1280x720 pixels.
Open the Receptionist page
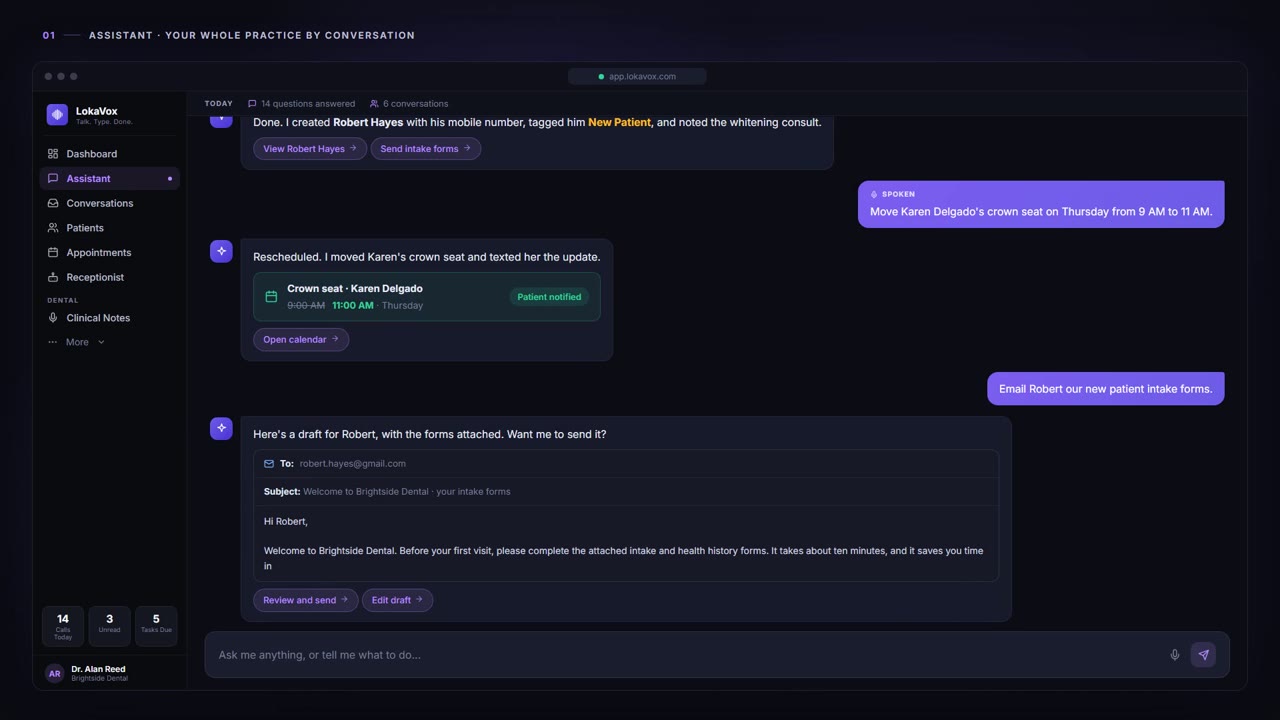[110, 277]
